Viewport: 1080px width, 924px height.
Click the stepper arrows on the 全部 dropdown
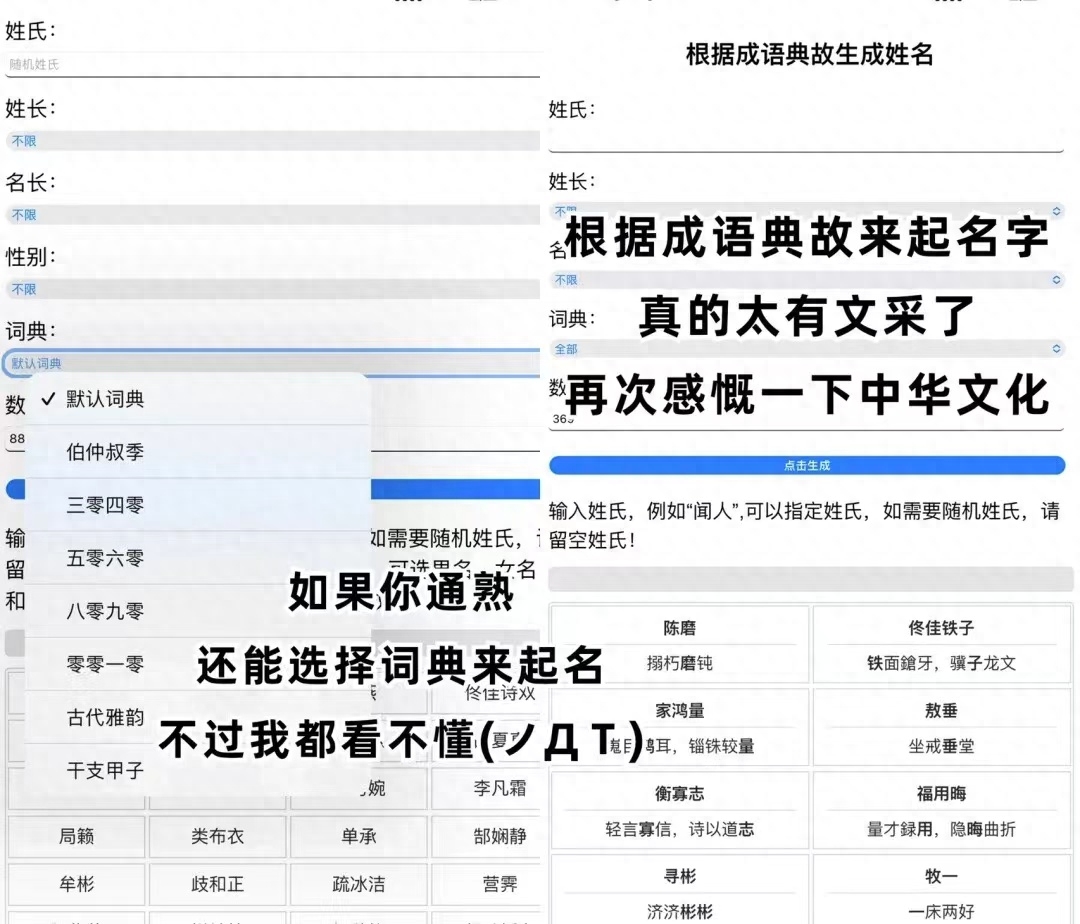pyautogui.click(x=1056, y=349)
